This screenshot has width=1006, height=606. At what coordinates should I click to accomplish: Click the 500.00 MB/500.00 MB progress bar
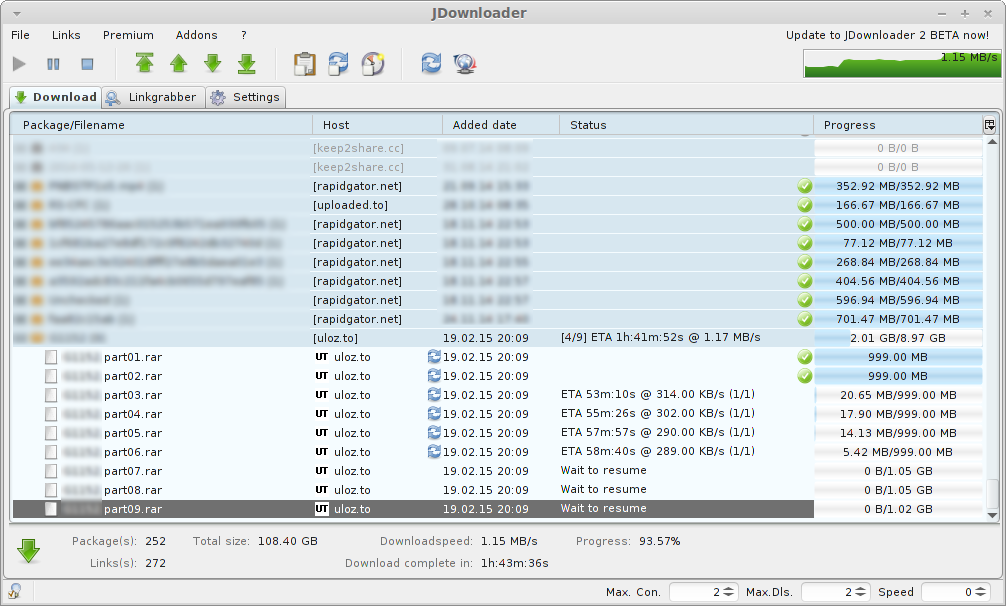898,224
